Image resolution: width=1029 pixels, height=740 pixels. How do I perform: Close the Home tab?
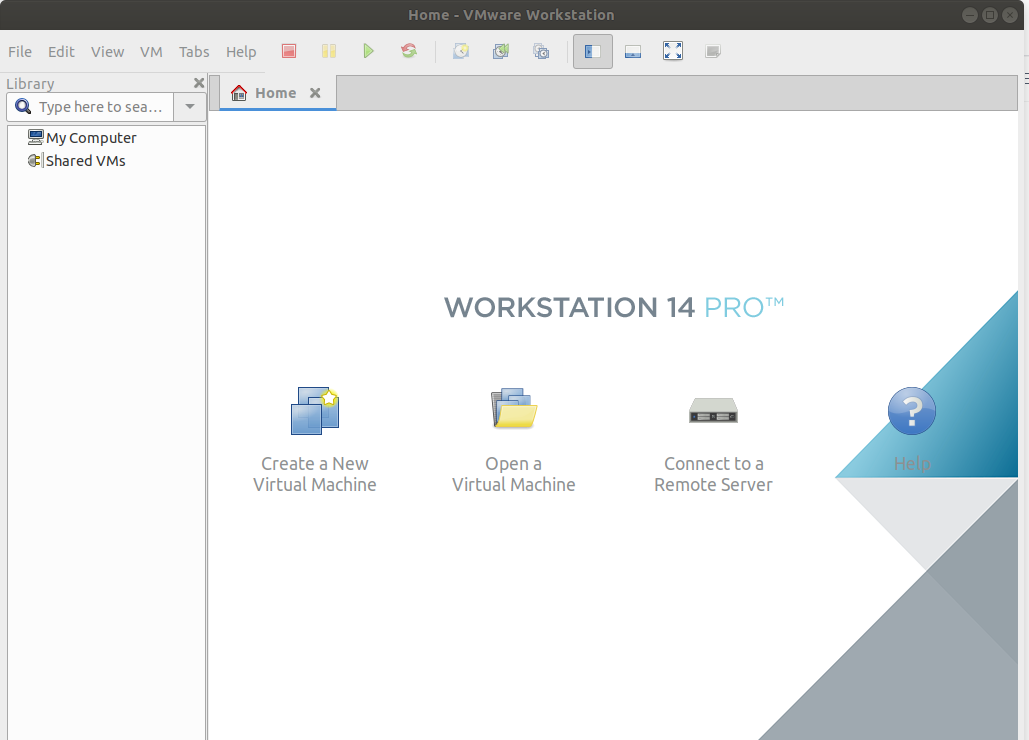tap(315, 92)
